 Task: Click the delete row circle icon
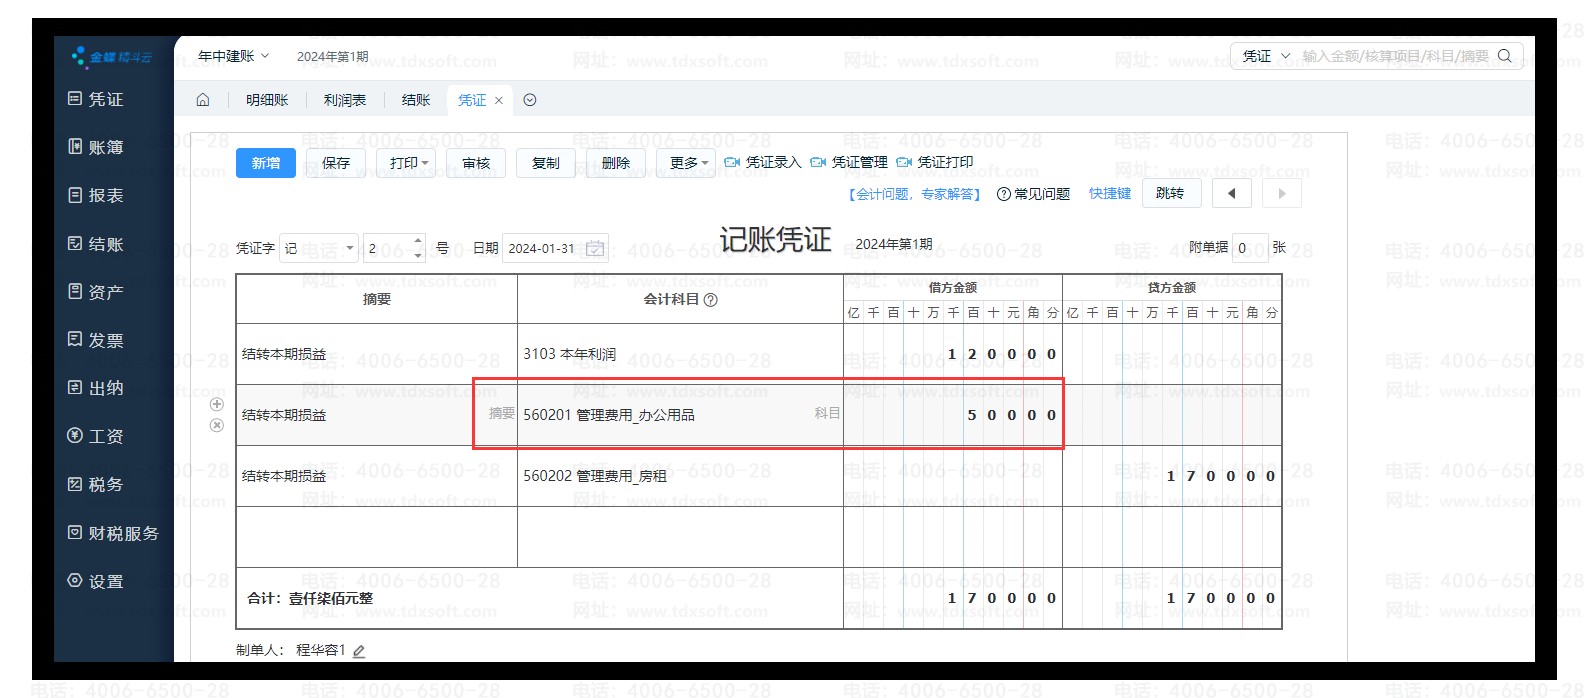[x=217, y=426]
